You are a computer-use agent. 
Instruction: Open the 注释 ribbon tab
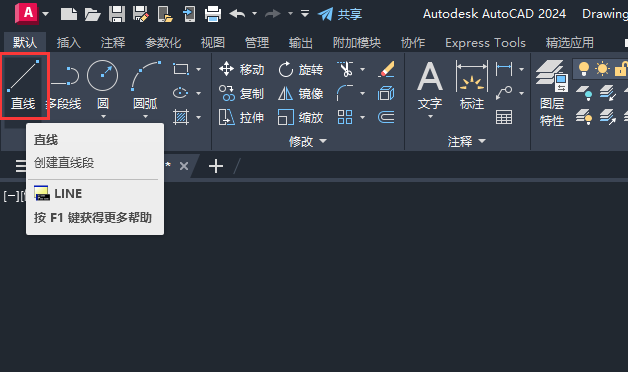[x=113, y=42]
